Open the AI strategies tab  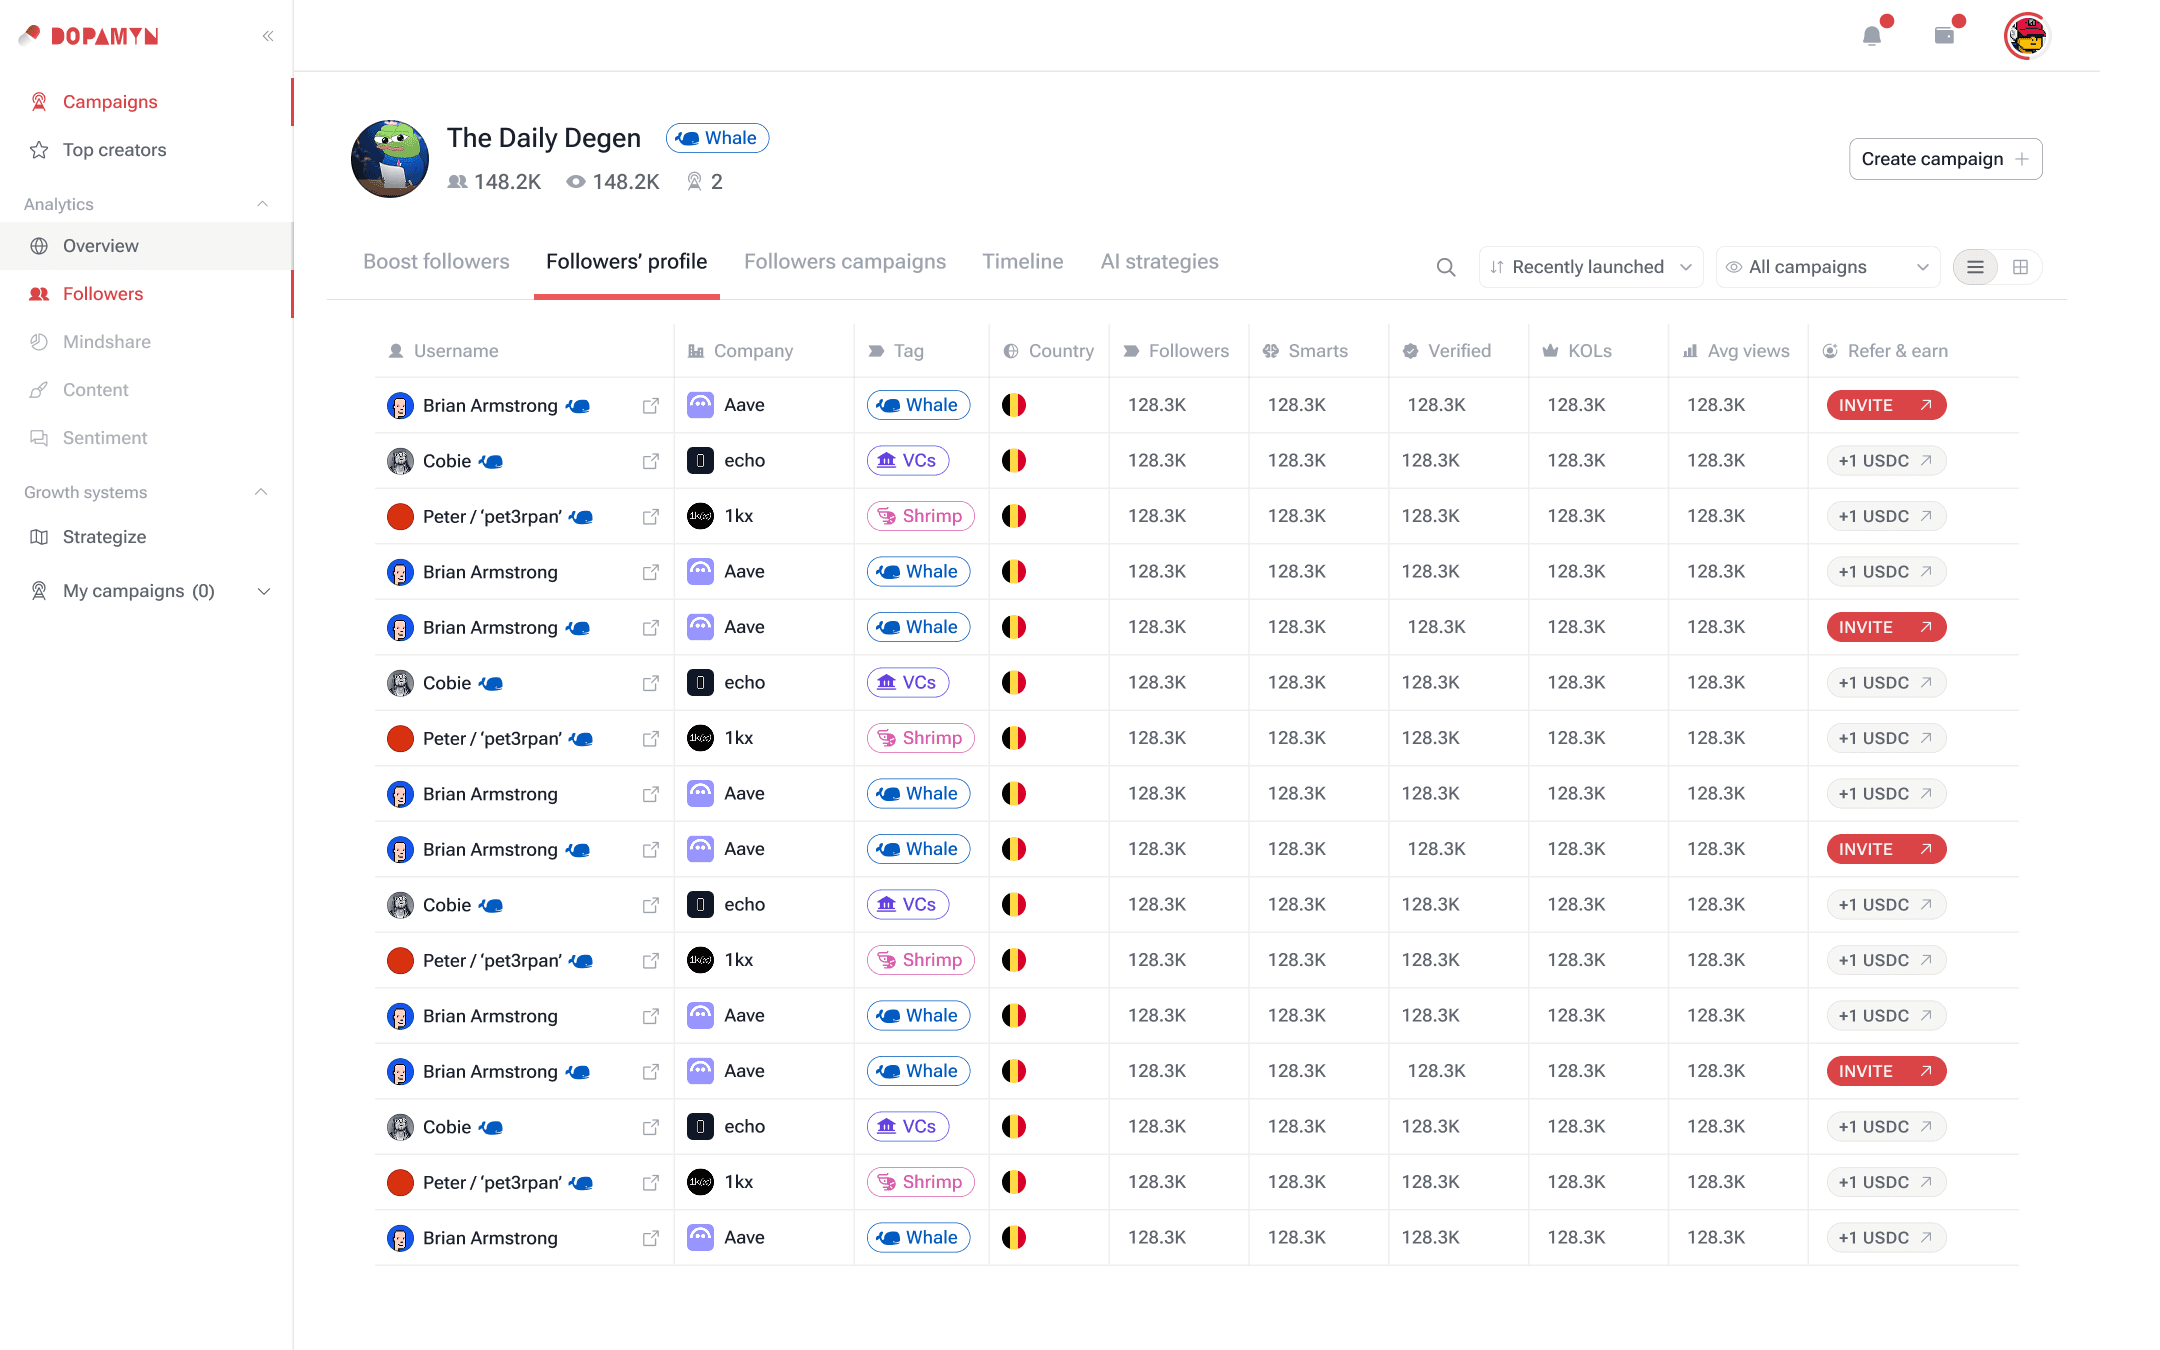click(1159, 262)
